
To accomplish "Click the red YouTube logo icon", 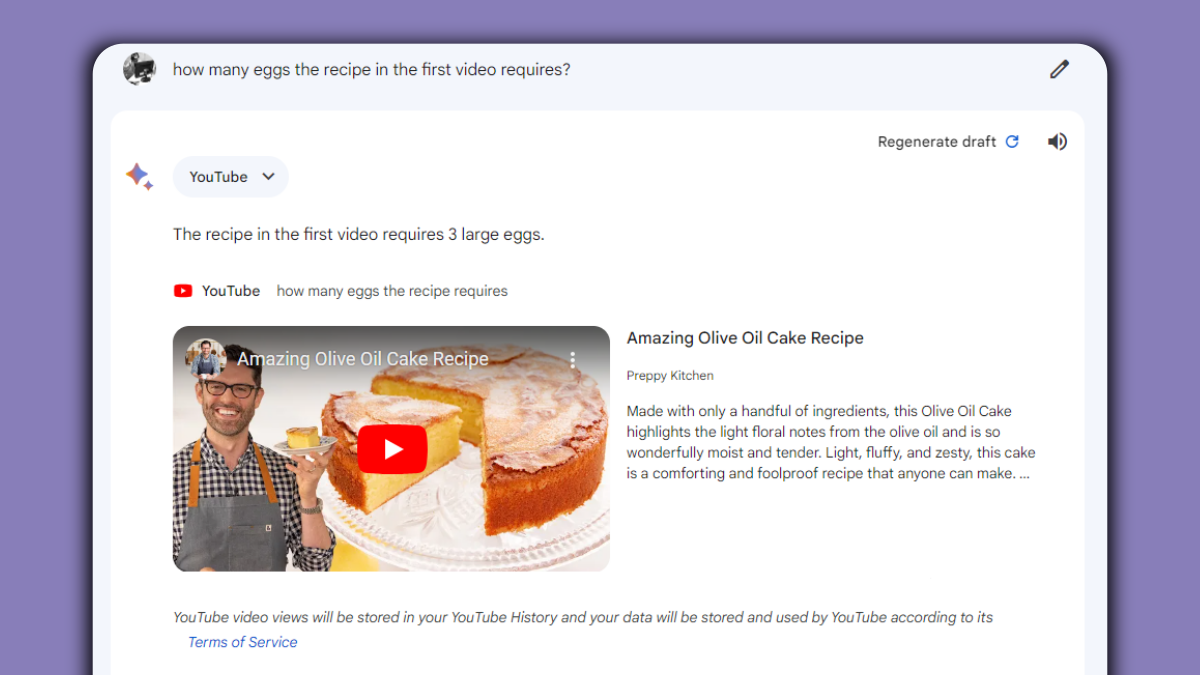I will [x=183, y=291].
